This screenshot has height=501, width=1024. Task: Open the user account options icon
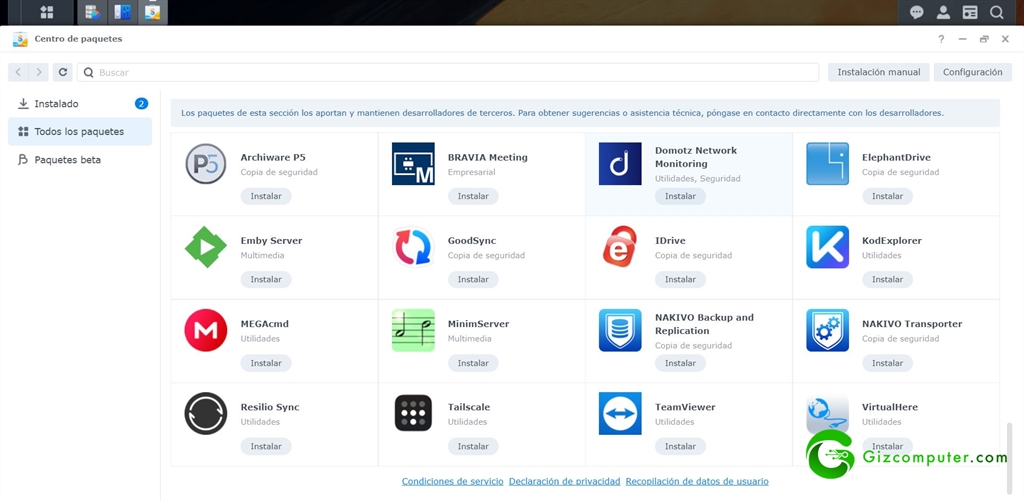[x=943, y=12]
